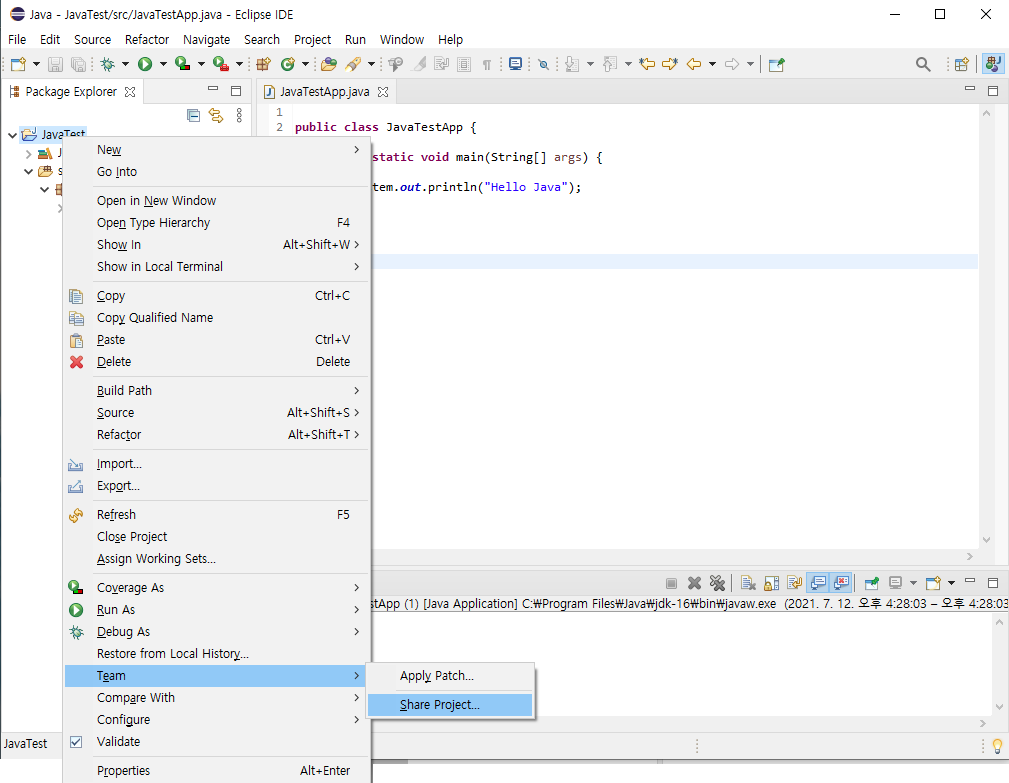
Task: Click the New Java Class icon
Action: pyautogui.click(x=288, y=64)
